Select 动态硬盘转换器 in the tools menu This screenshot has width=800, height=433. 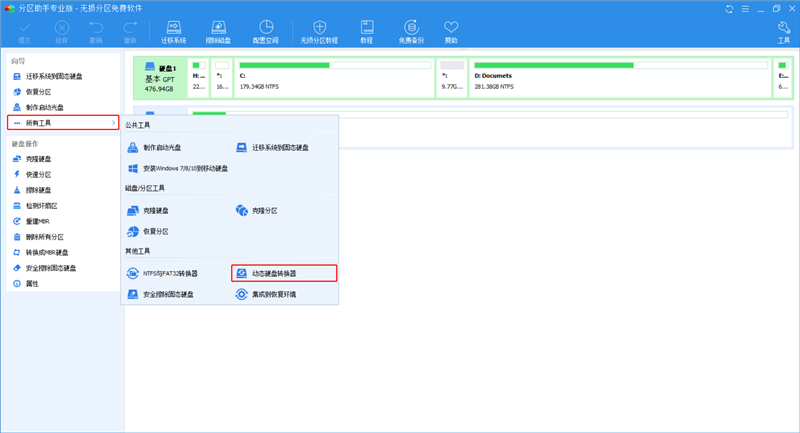coord(284,272)
